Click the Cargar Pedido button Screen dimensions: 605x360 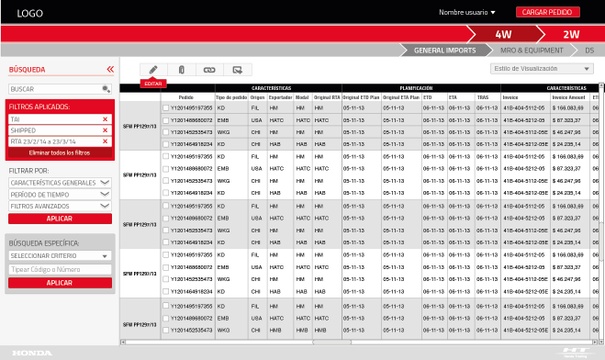click(x=548, y=12)
